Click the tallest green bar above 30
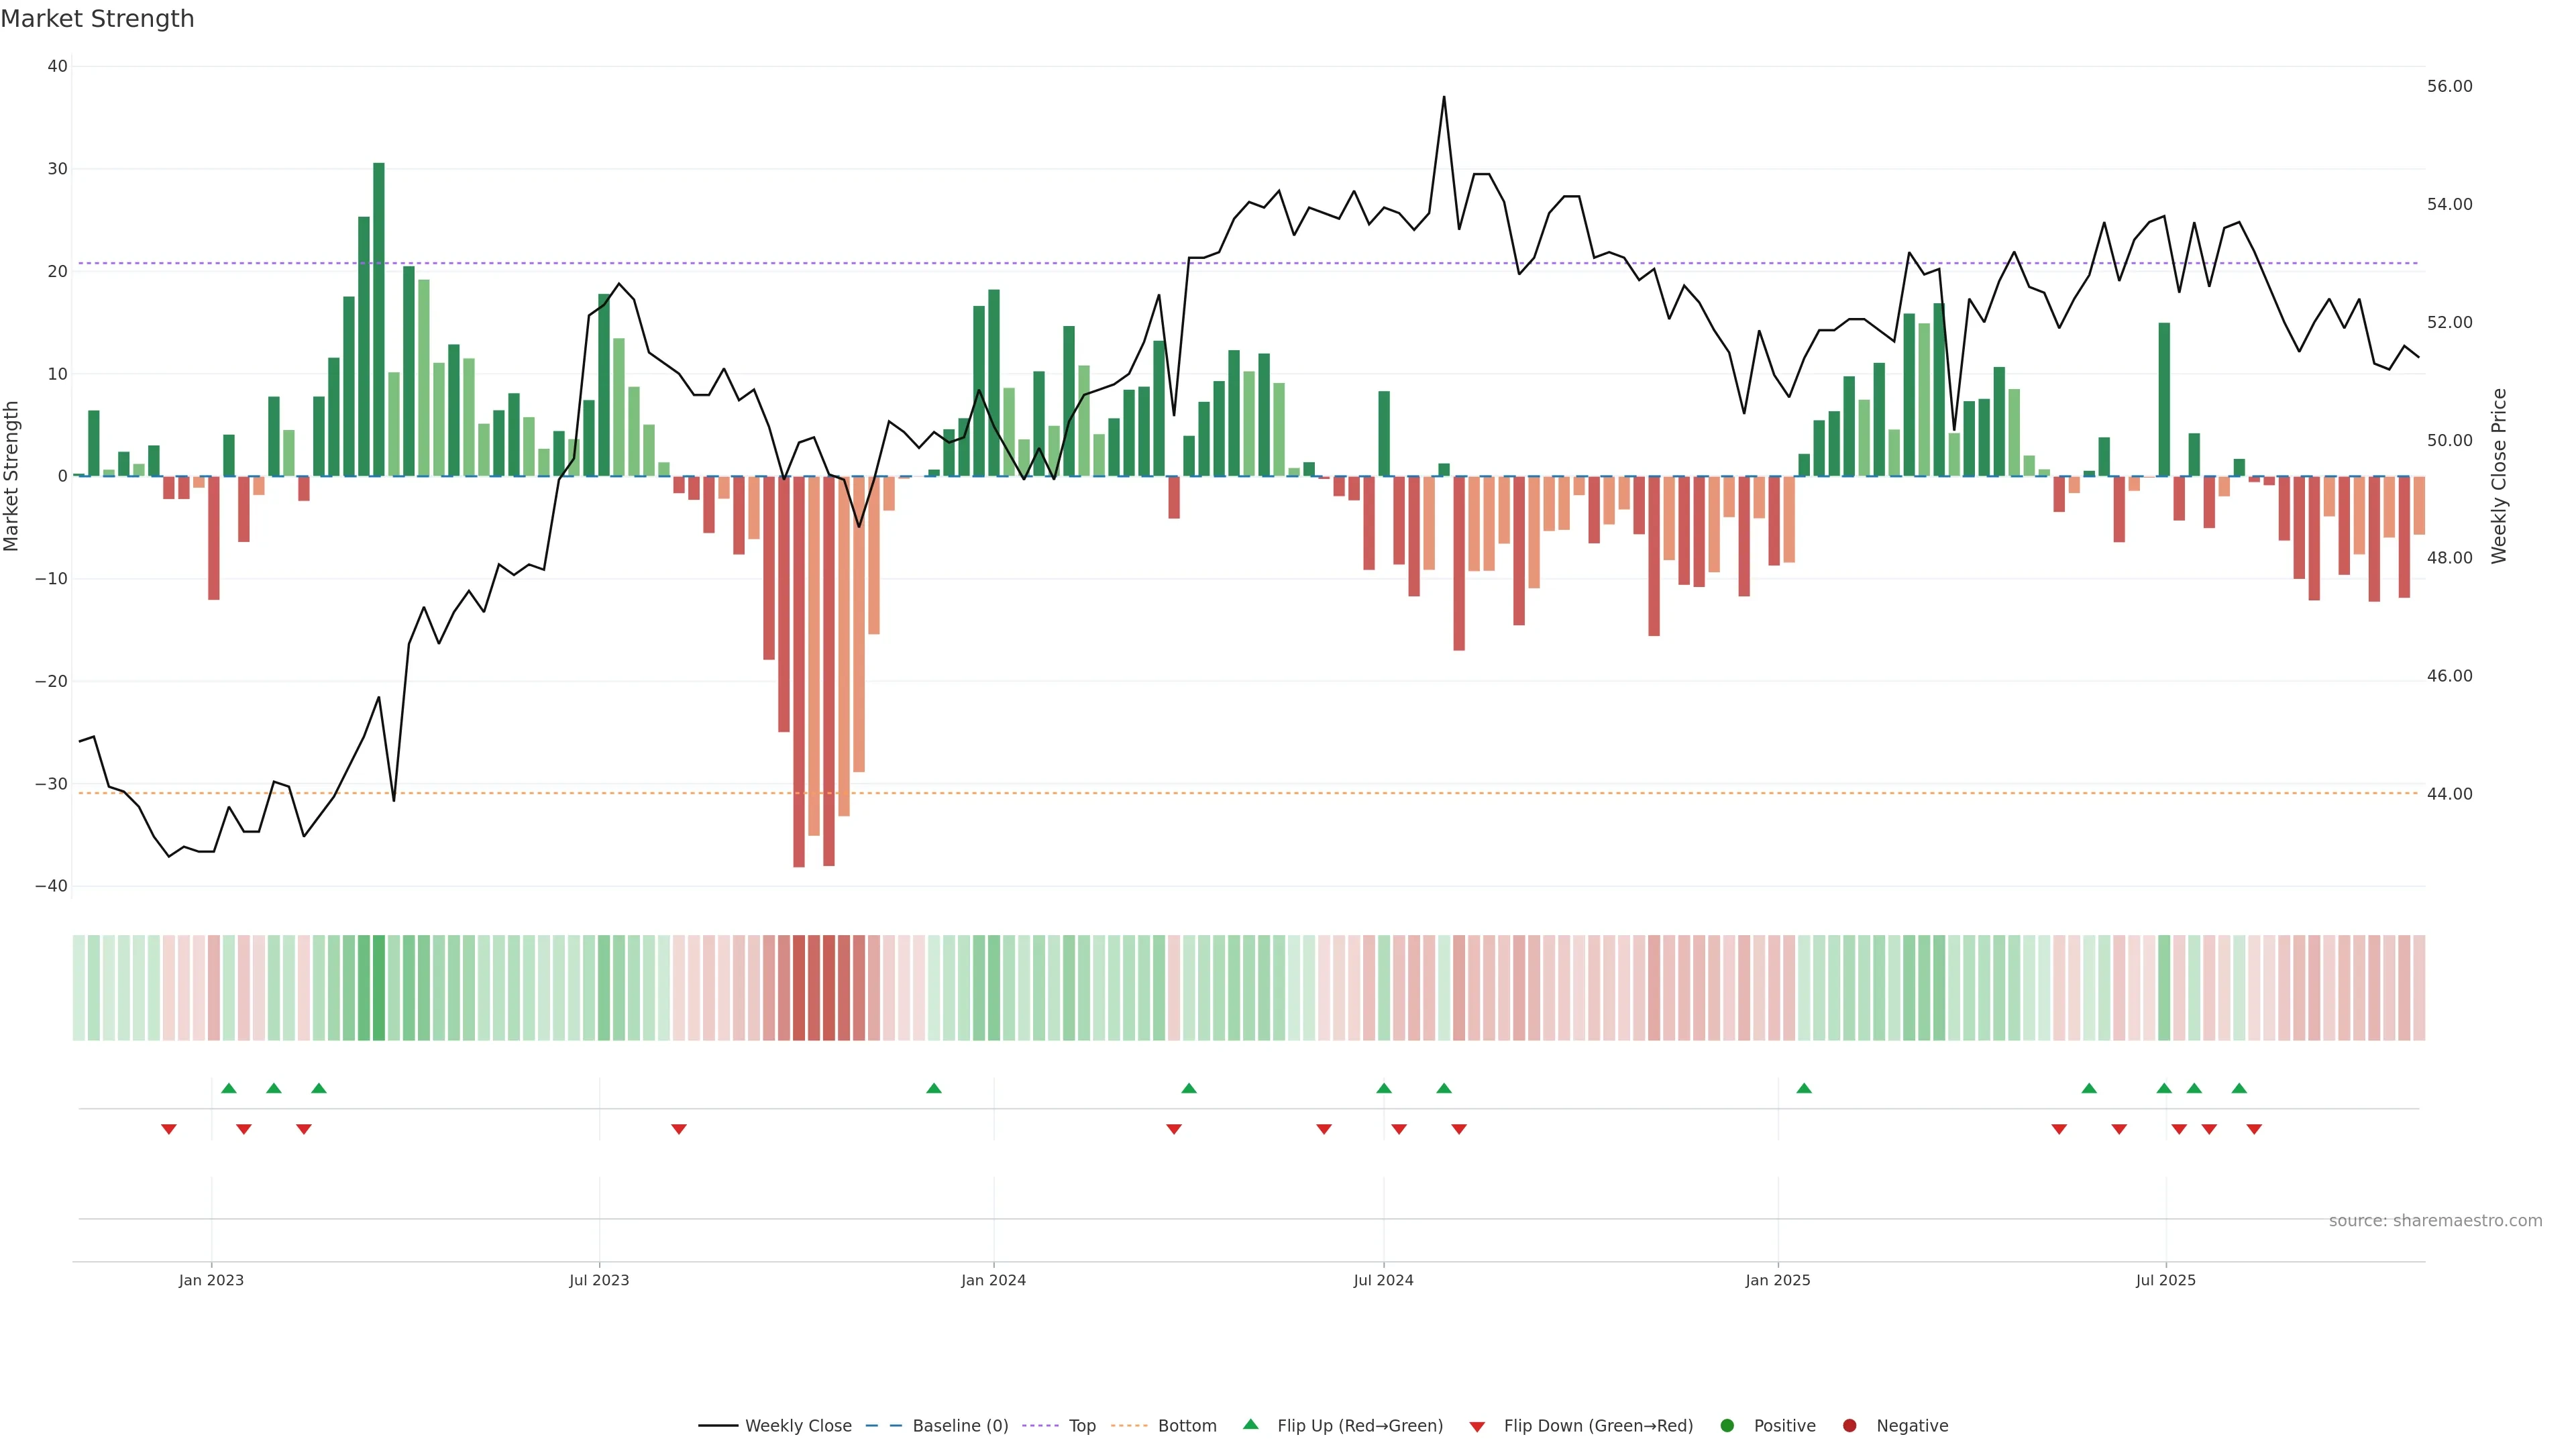The image size is (2576, 1449). 379,300
